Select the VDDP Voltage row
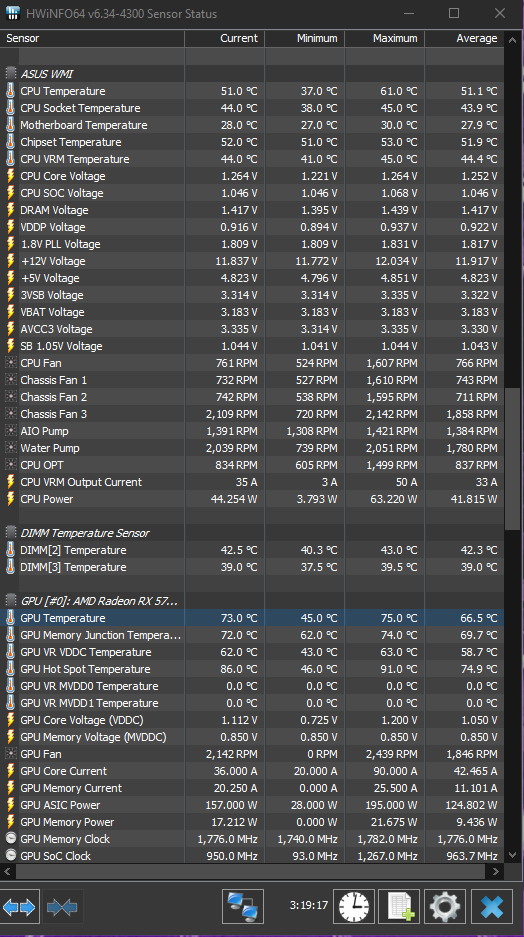Image resolution: width=524 pixels, height=937 pixels. (x=252, y=226)
